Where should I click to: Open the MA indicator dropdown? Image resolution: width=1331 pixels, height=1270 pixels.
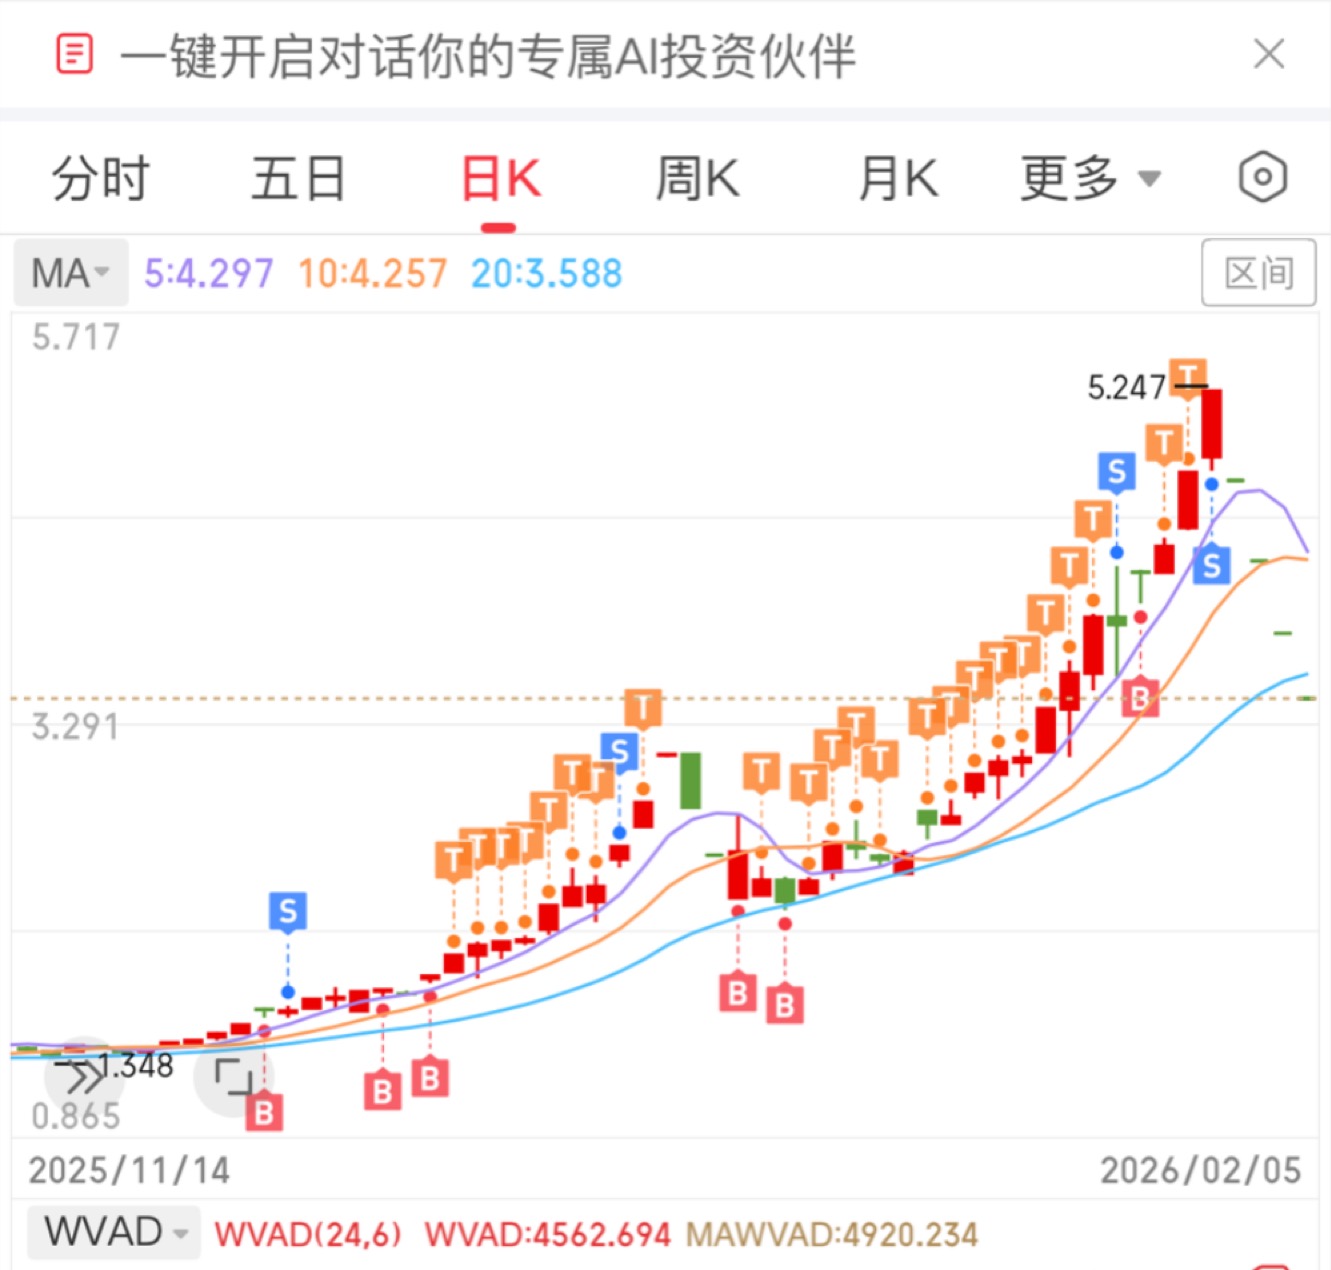71,273
